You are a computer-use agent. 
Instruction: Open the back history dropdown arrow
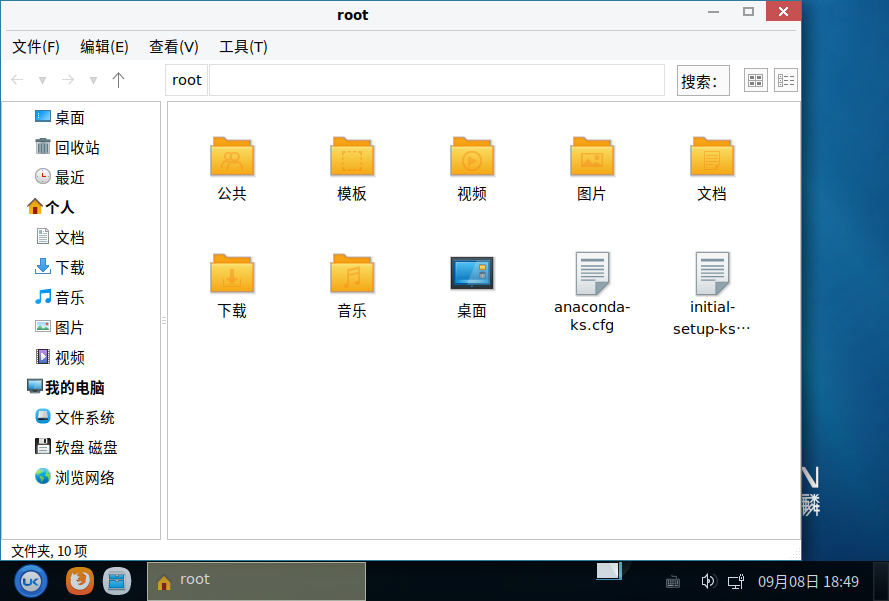tap(42, 80)
